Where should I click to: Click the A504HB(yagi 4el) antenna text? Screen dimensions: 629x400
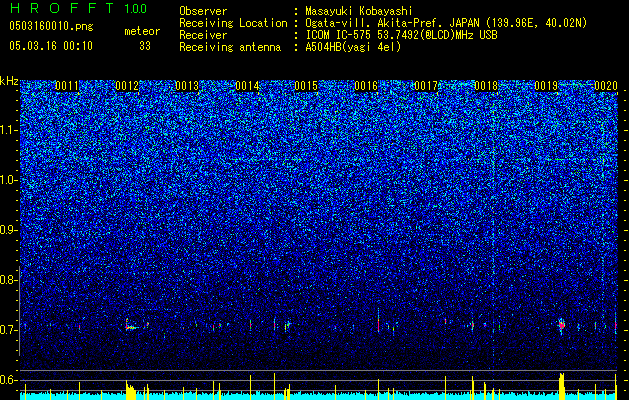[x=353, y=47]
